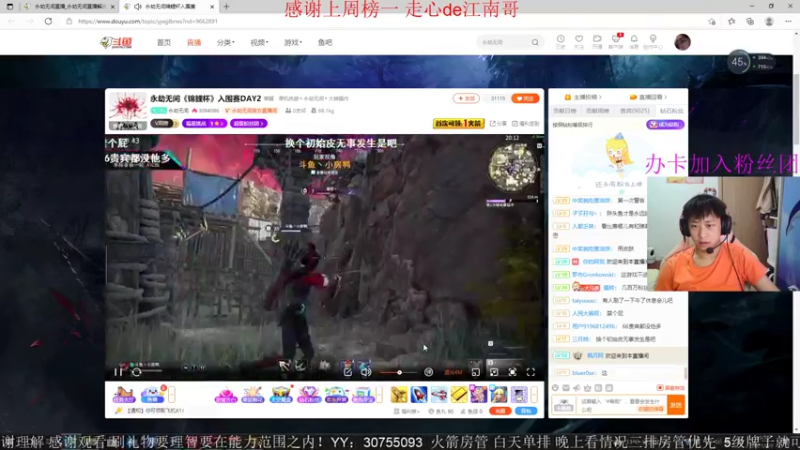Image resolution: width=800 pixels, height=450 pixels.
Task: Switch to the 贡献日榜 tab
Action: click(564, 111)
